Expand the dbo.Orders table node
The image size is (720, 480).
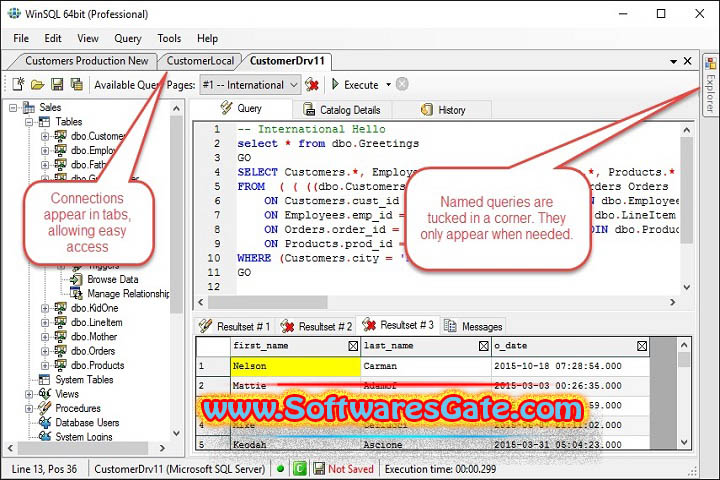tap(45, 351)
